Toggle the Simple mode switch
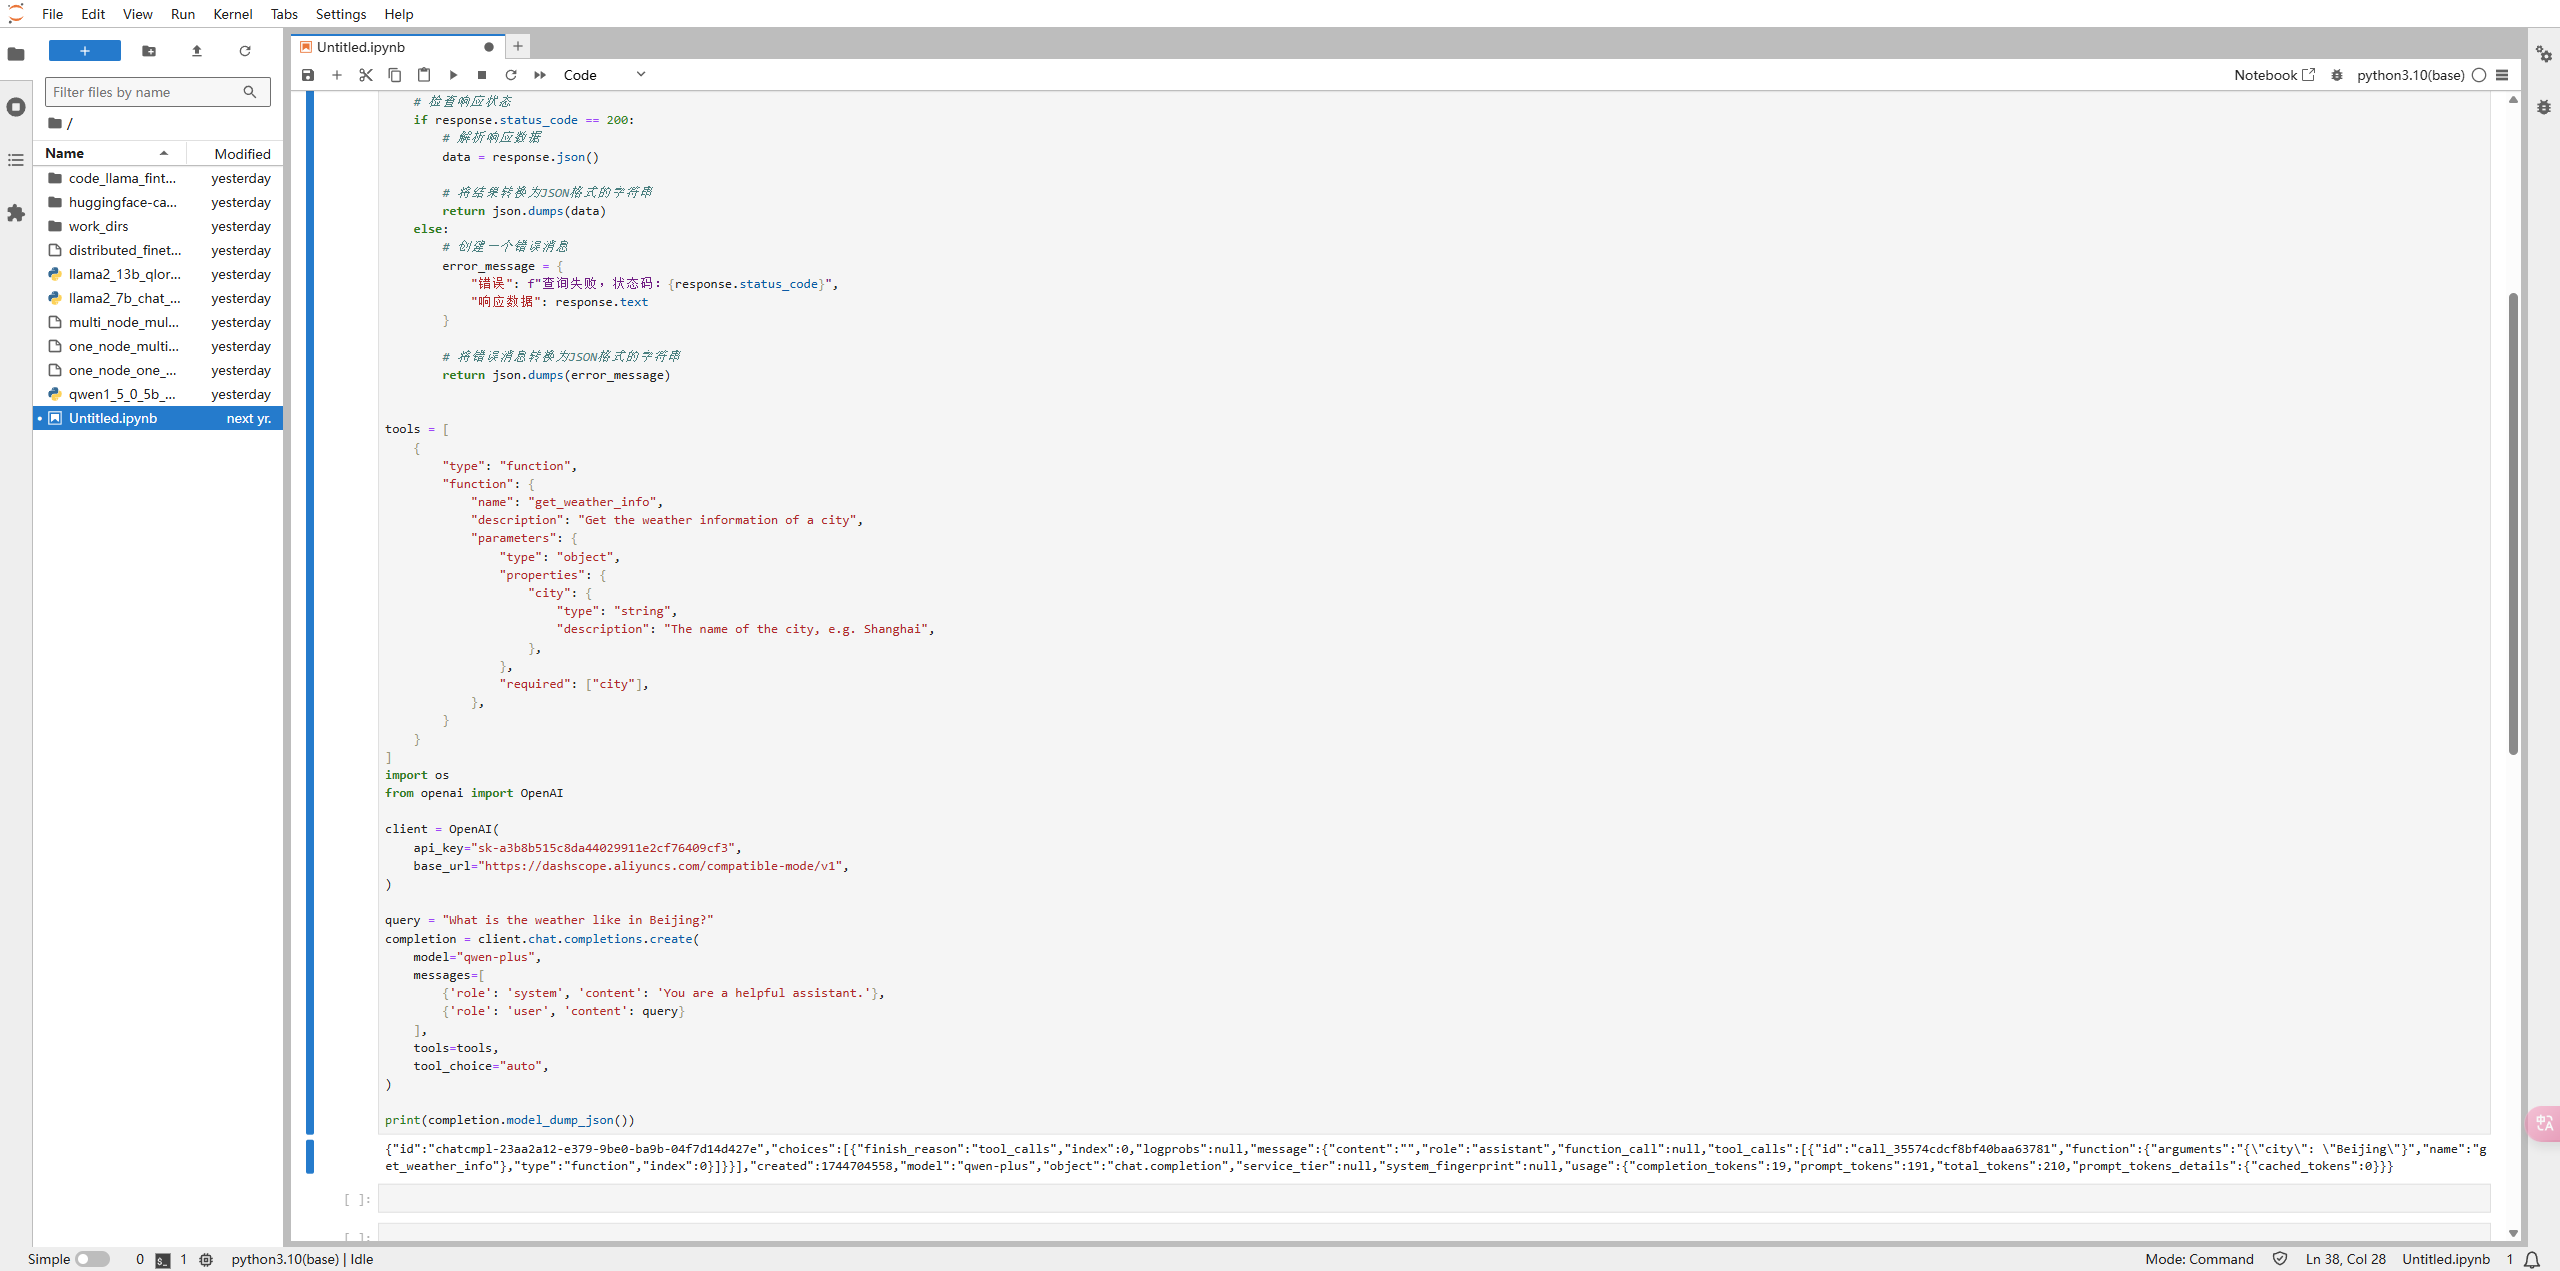This screenshot has height=1271, width=2560. pyautogui.click(x=92, y=1259)
